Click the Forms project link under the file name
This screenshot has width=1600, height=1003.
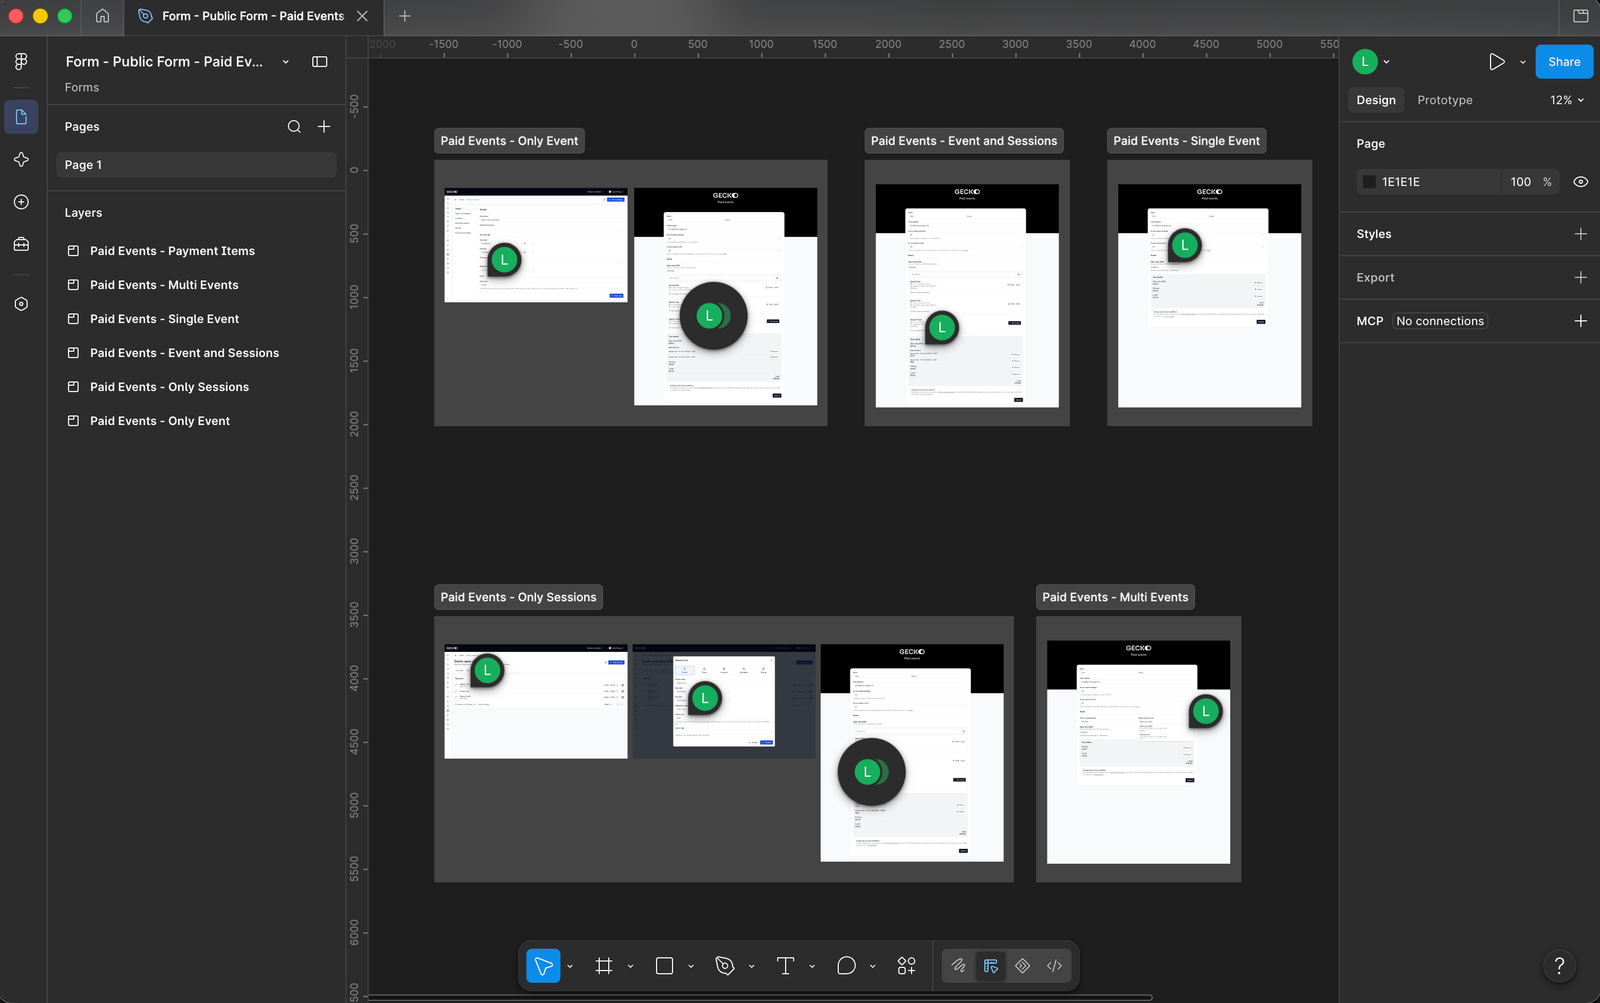[x=82, y=88]
